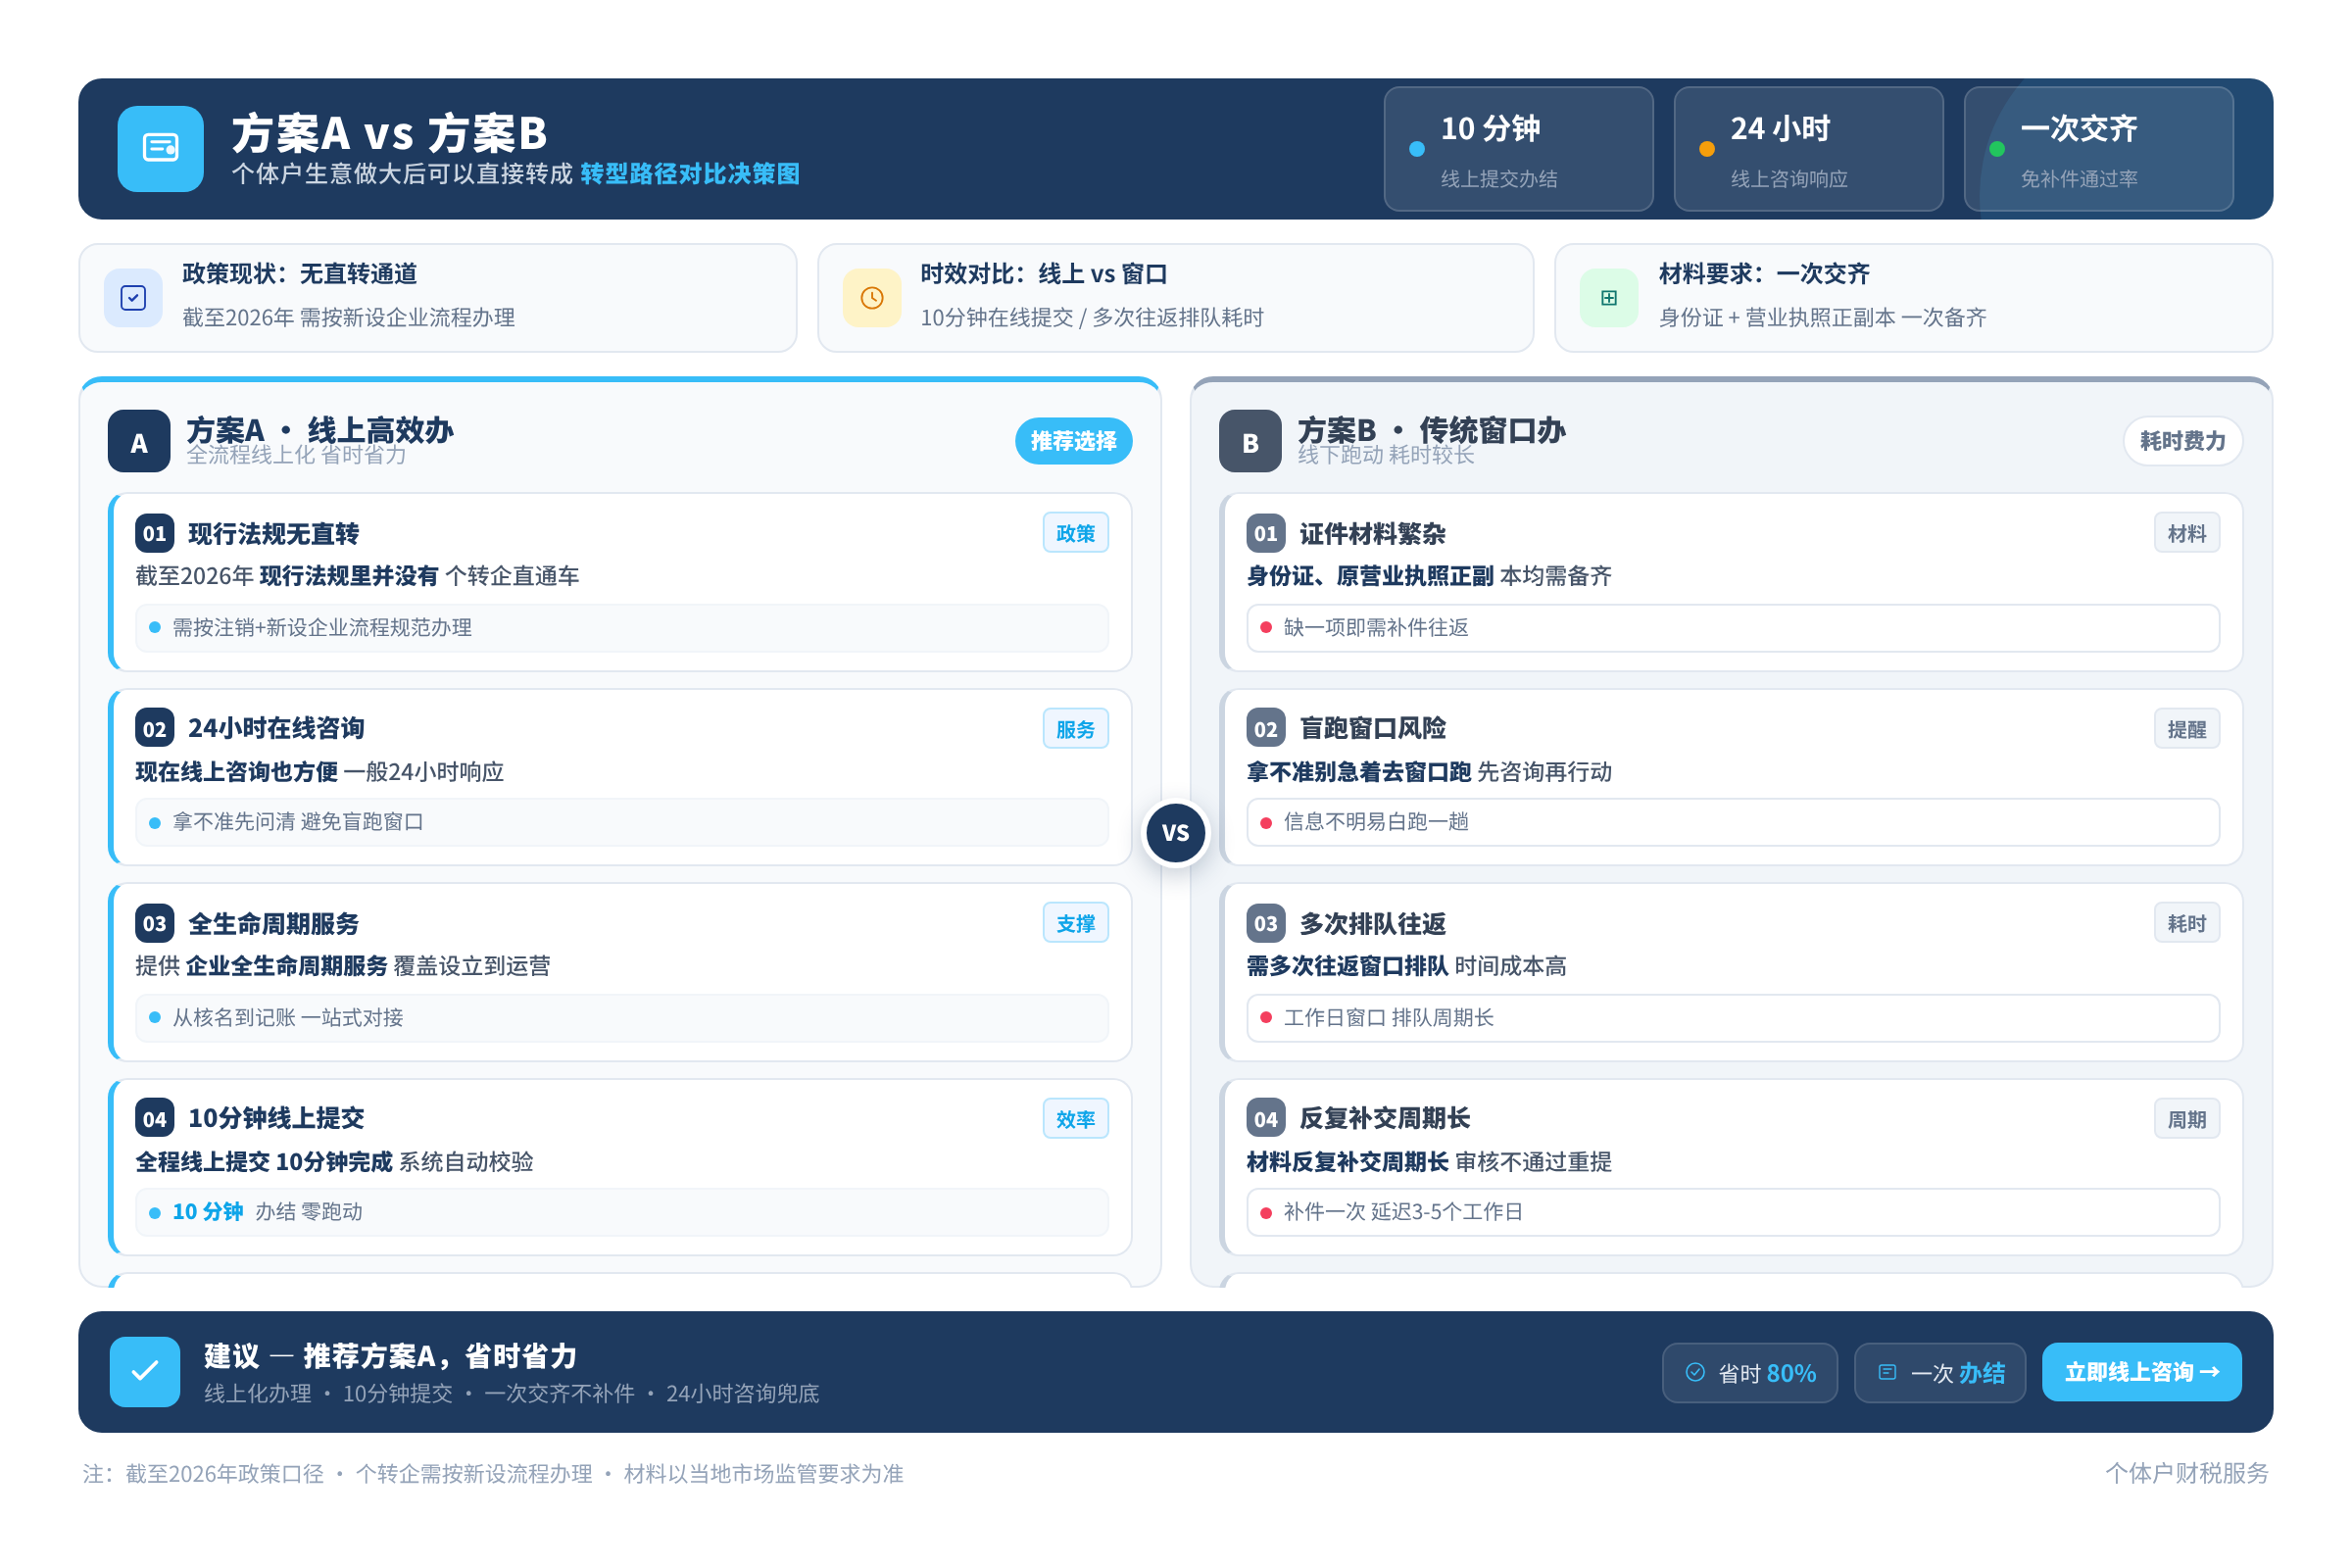Click the 省时 80% chip

pos(1750,1372)
